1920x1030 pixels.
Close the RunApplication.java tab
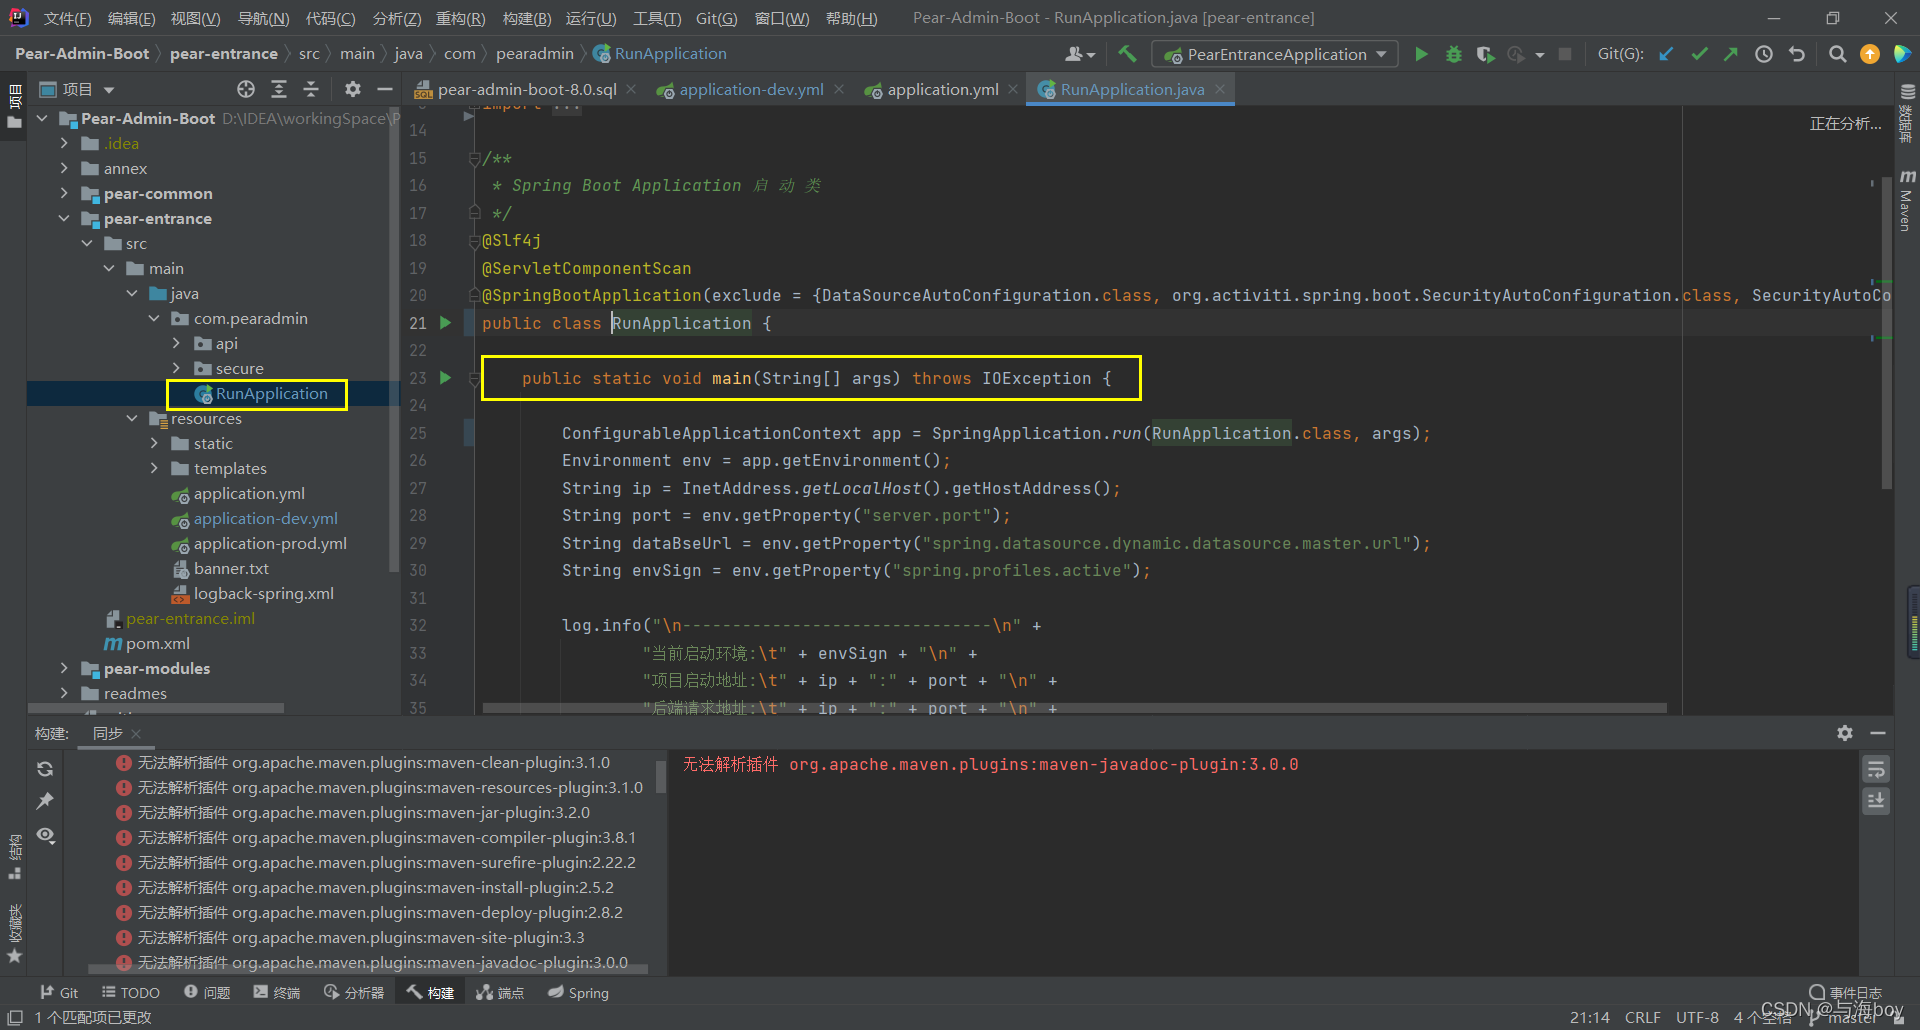click(x=1220, y=89)
